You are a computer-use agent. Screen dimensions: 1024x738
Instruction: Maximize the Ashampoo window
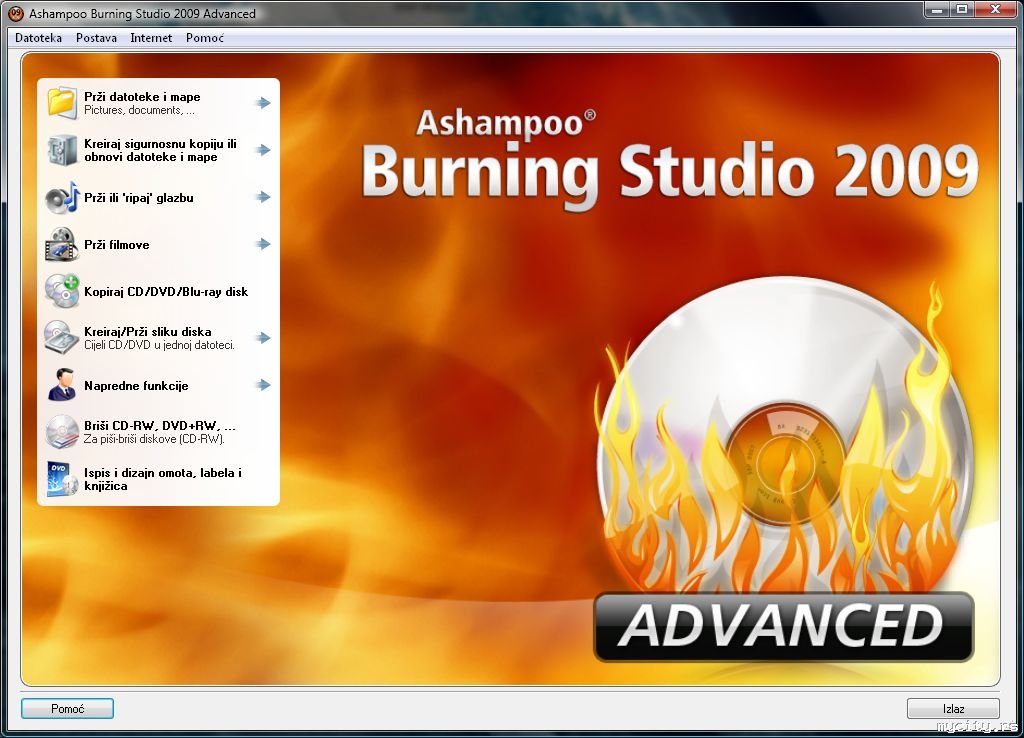[962, 9]
